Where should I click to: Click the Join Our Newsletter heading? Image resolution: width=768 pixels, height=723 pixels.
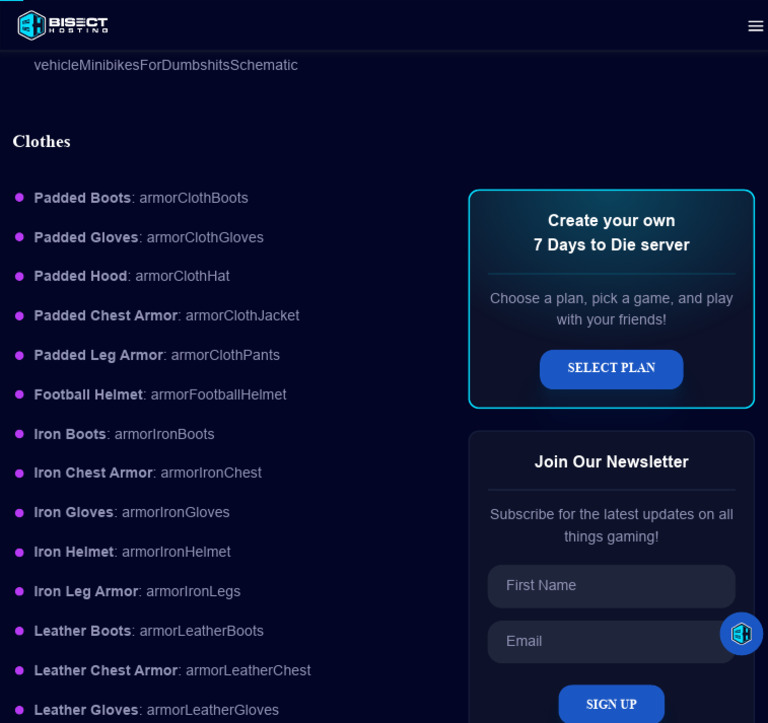611,462
